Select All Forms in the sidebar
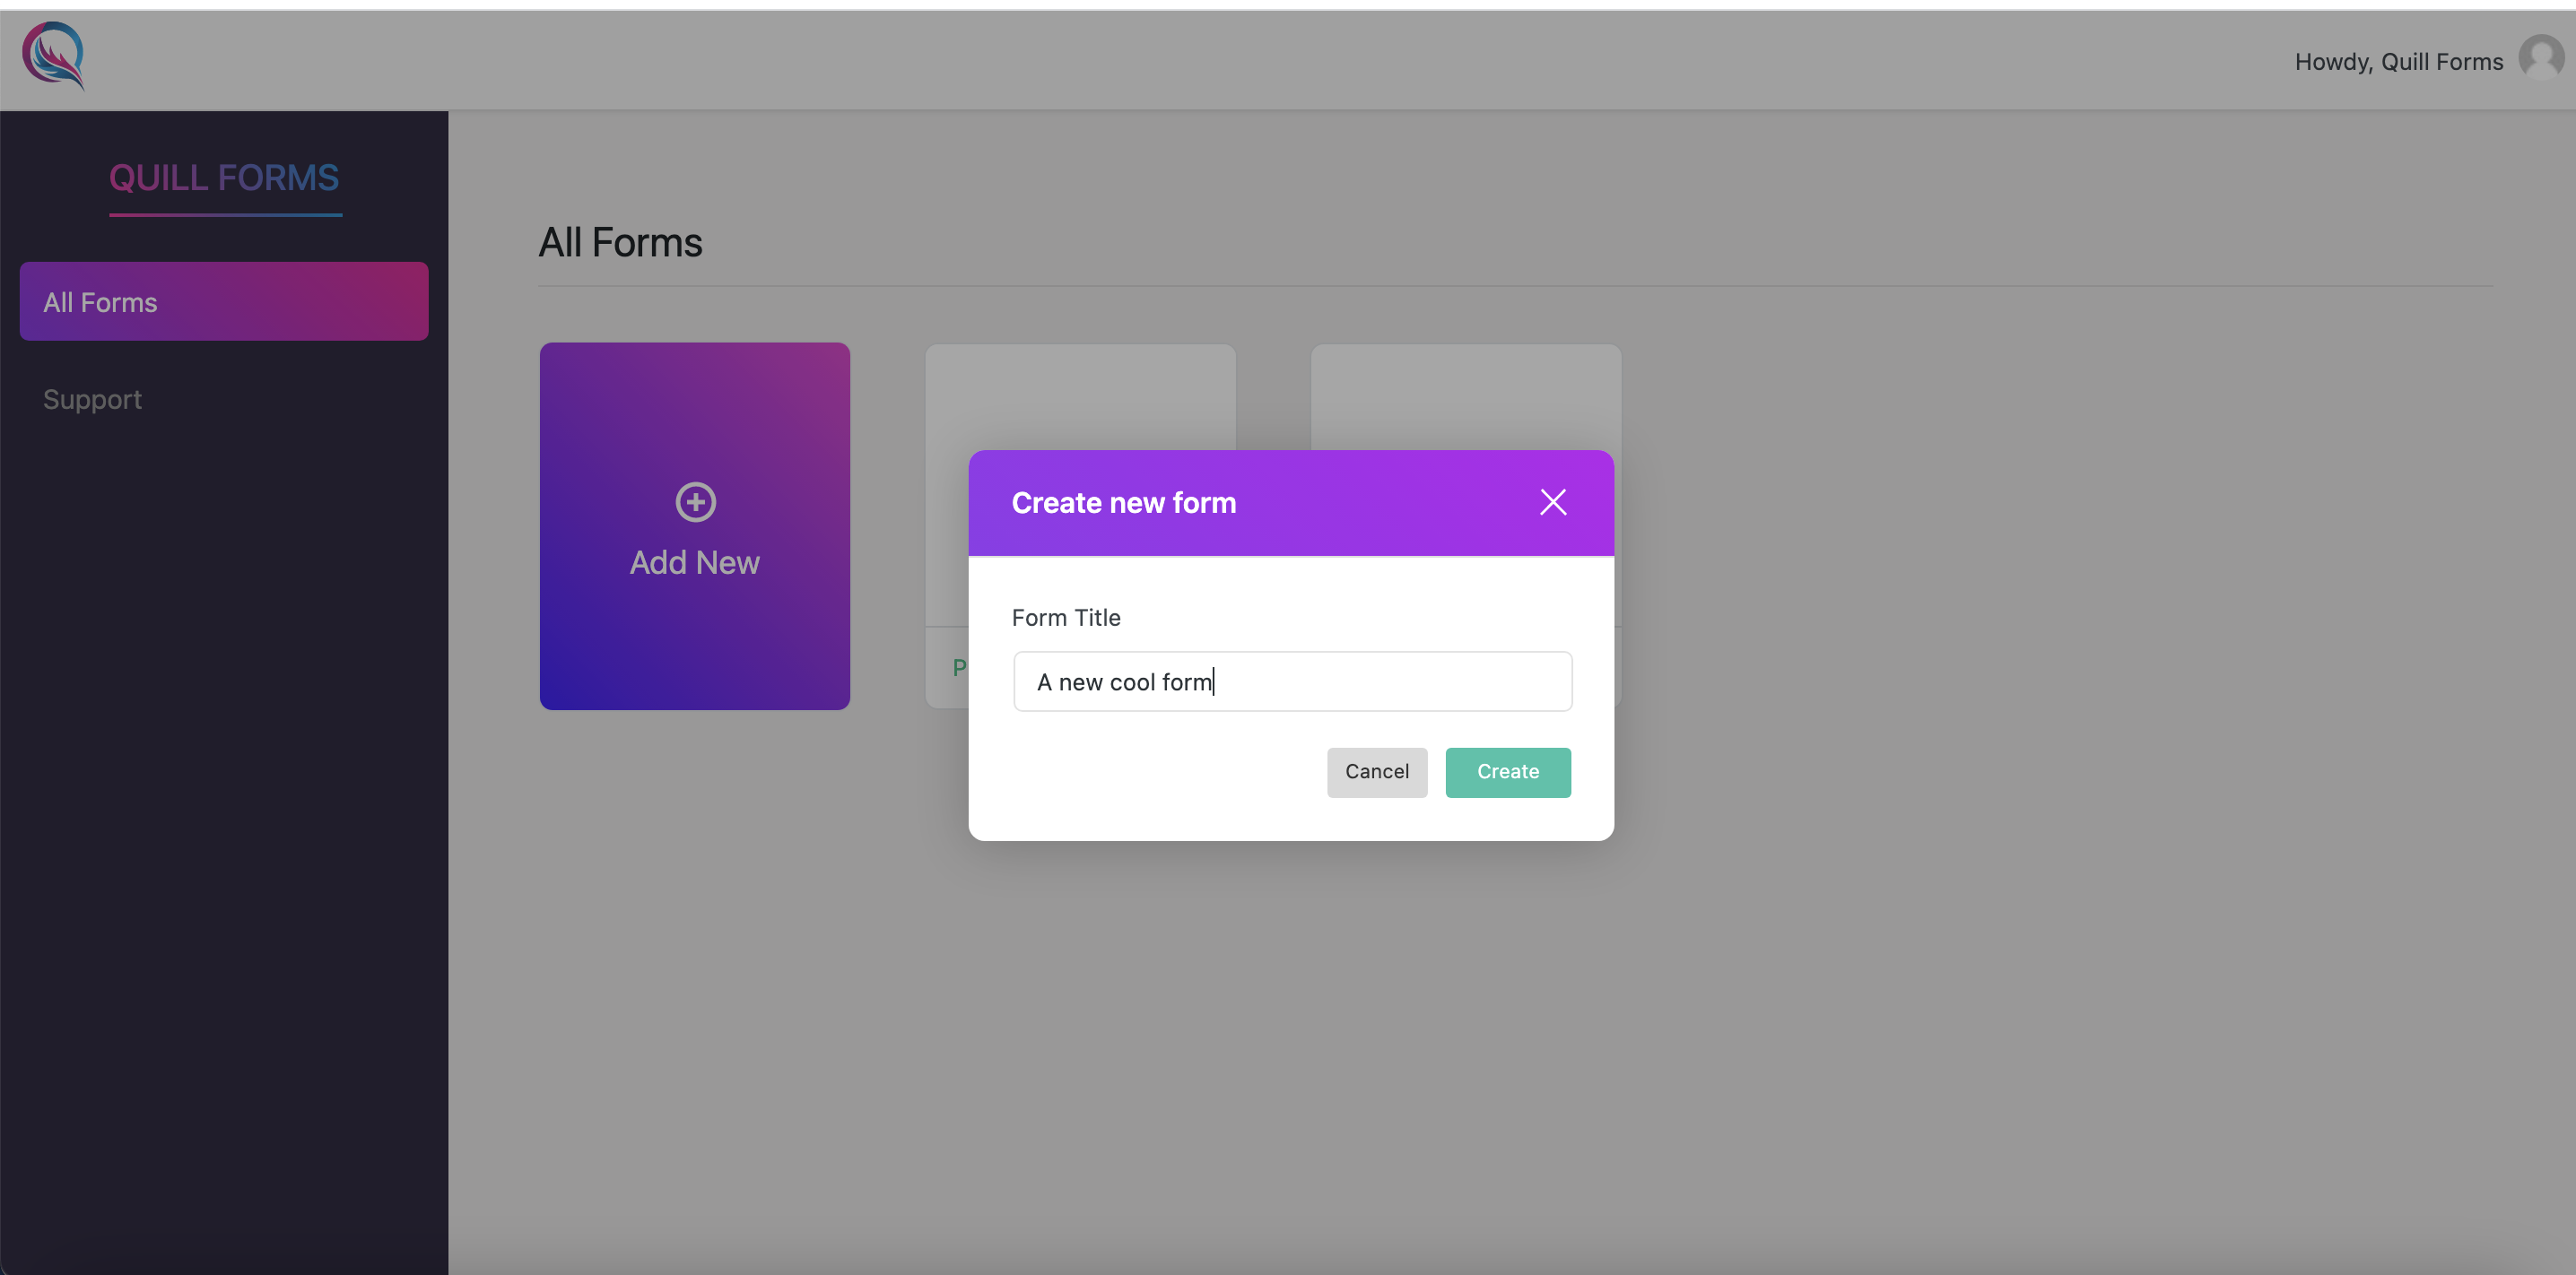The image size is (2576, 1275). pyautogui.click(x=224, y=302)
